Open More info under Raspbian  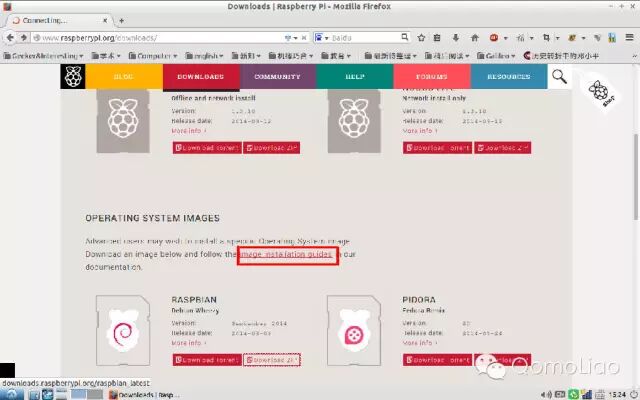pyautogui.click(x=189, y=343)
